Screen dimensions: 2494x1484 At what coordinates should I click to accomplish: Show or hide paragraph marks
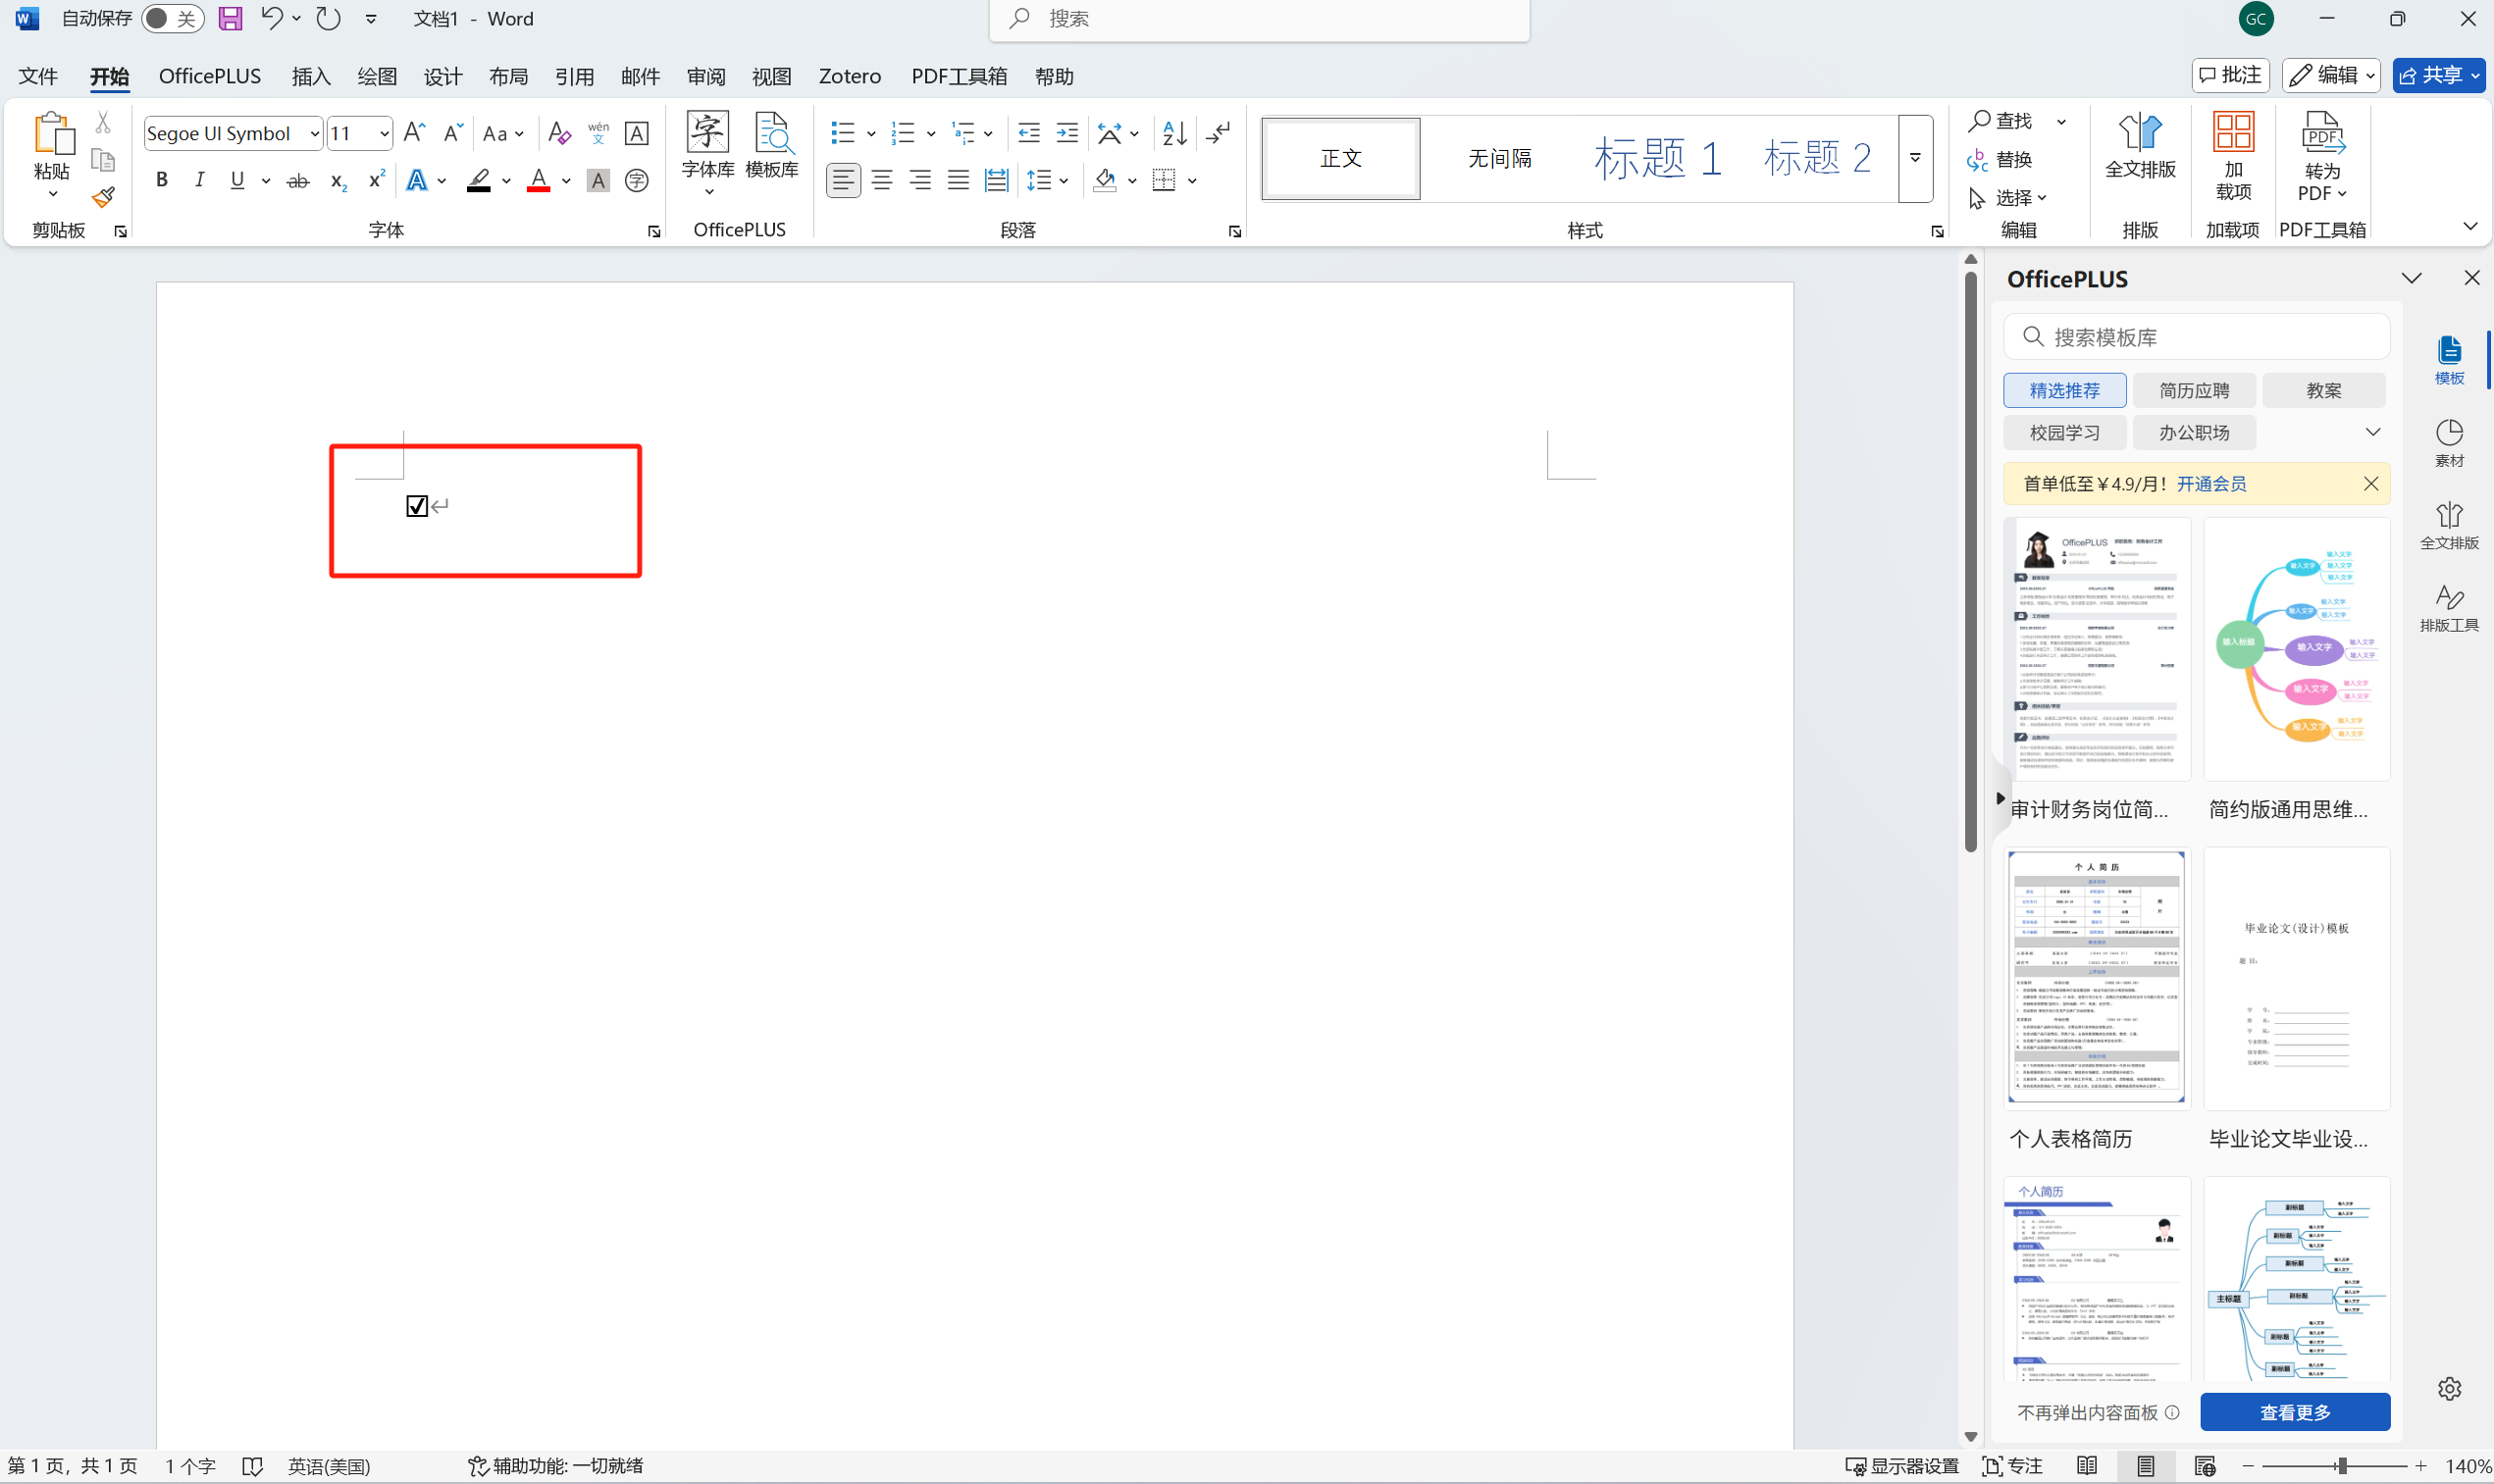[1218, 133]
